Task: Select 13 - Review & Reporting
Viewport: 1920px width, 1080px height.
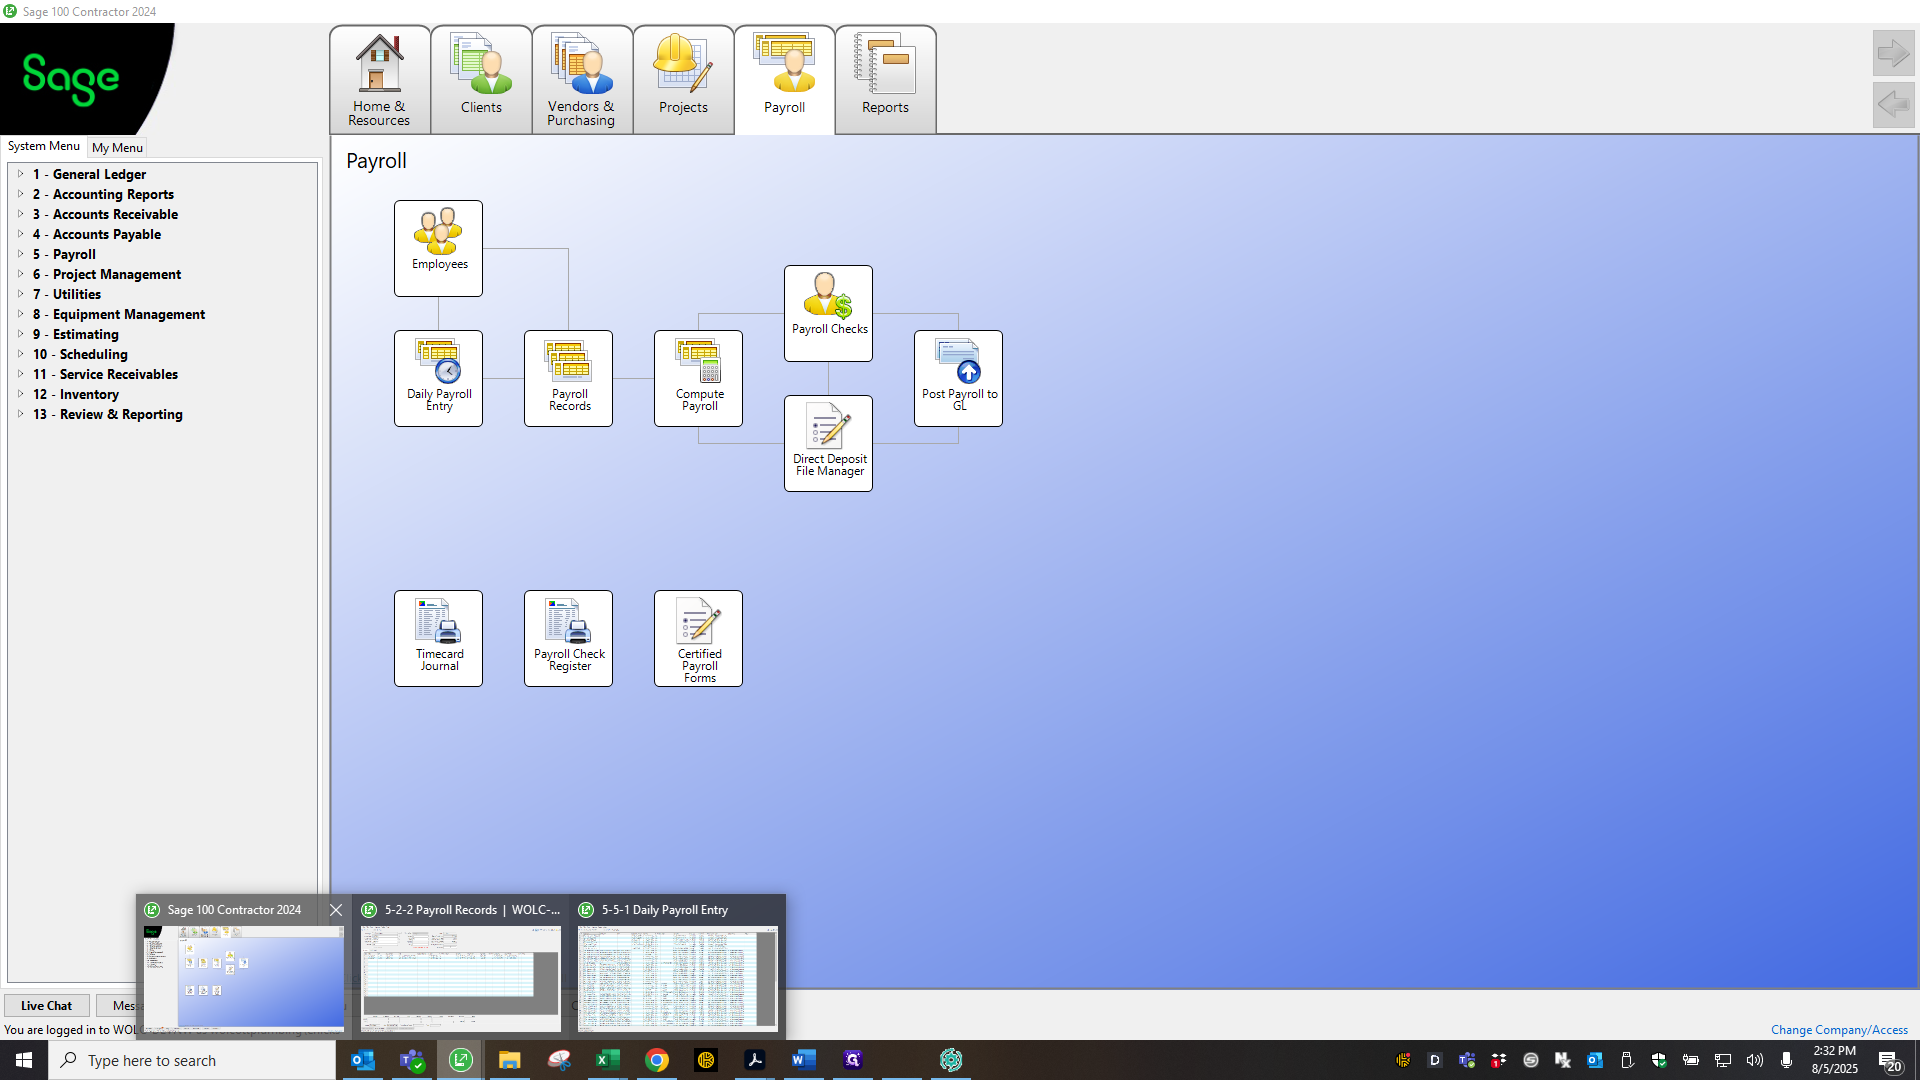Action: coord(108,414)
